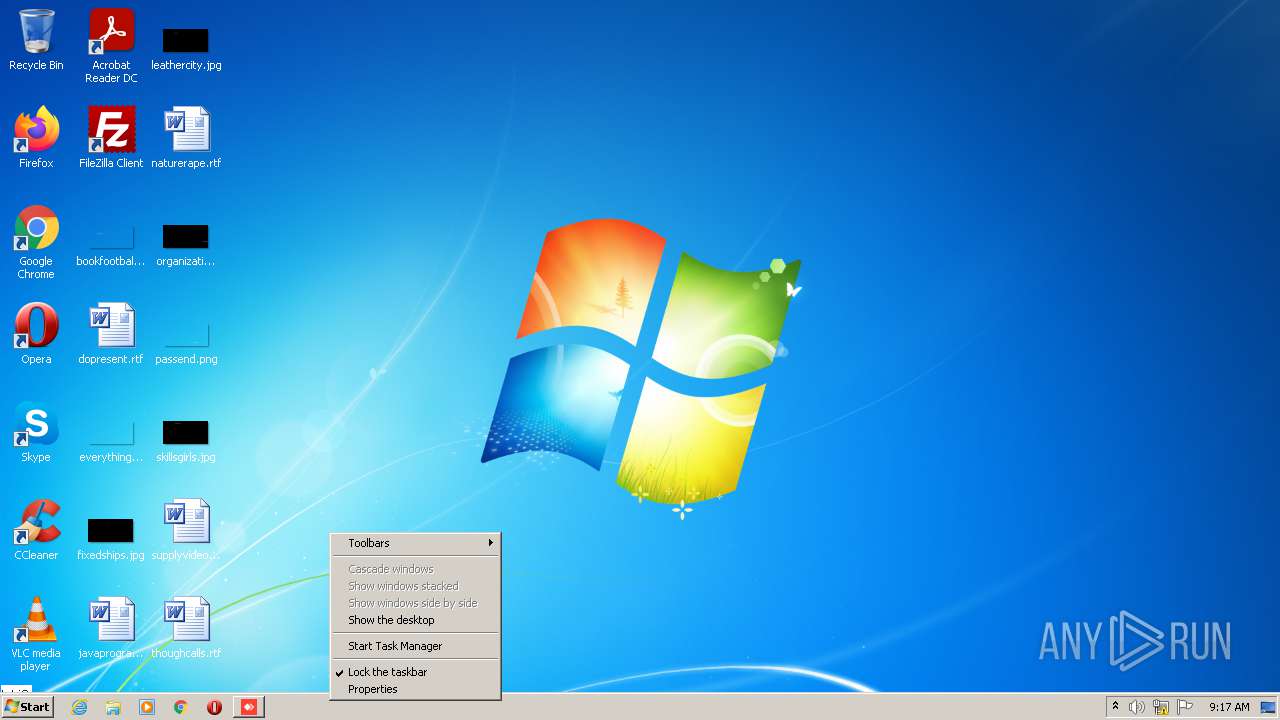This screenshot has height=720, width=1280.
Task: Expand the Toolbars submenu
Action: pos(415,543)
